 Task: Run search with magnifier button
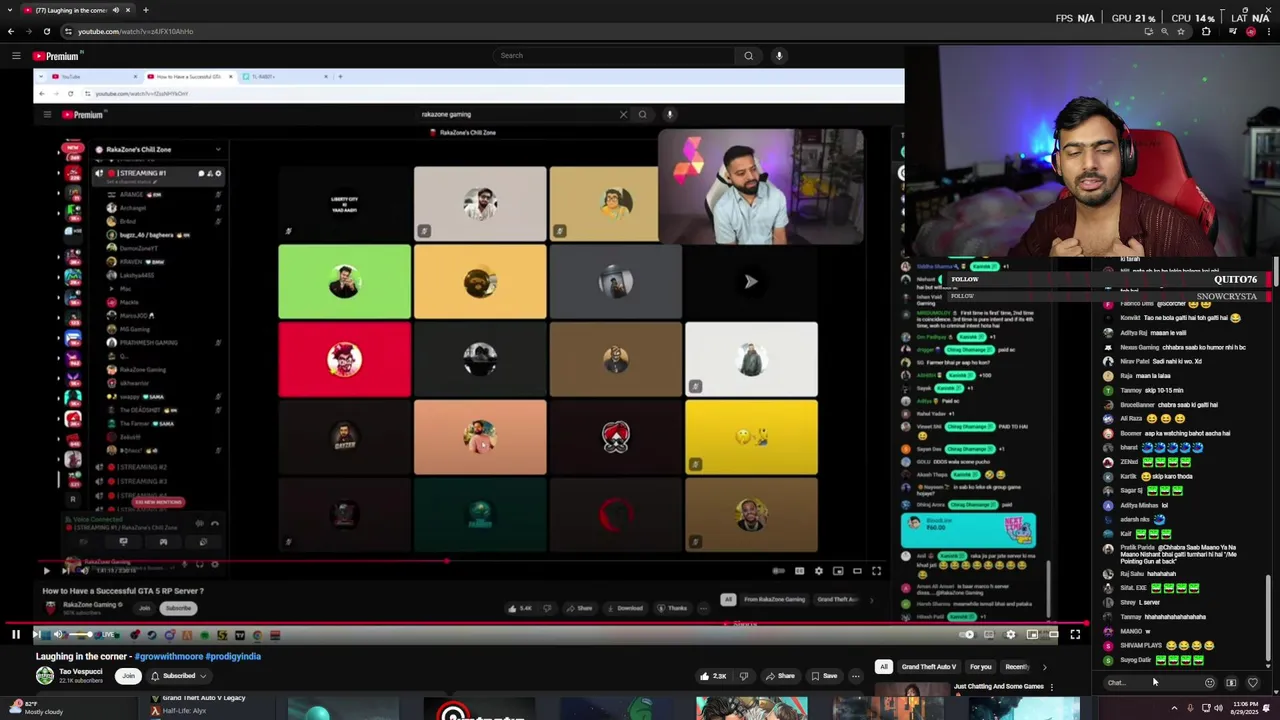(748, 56)
